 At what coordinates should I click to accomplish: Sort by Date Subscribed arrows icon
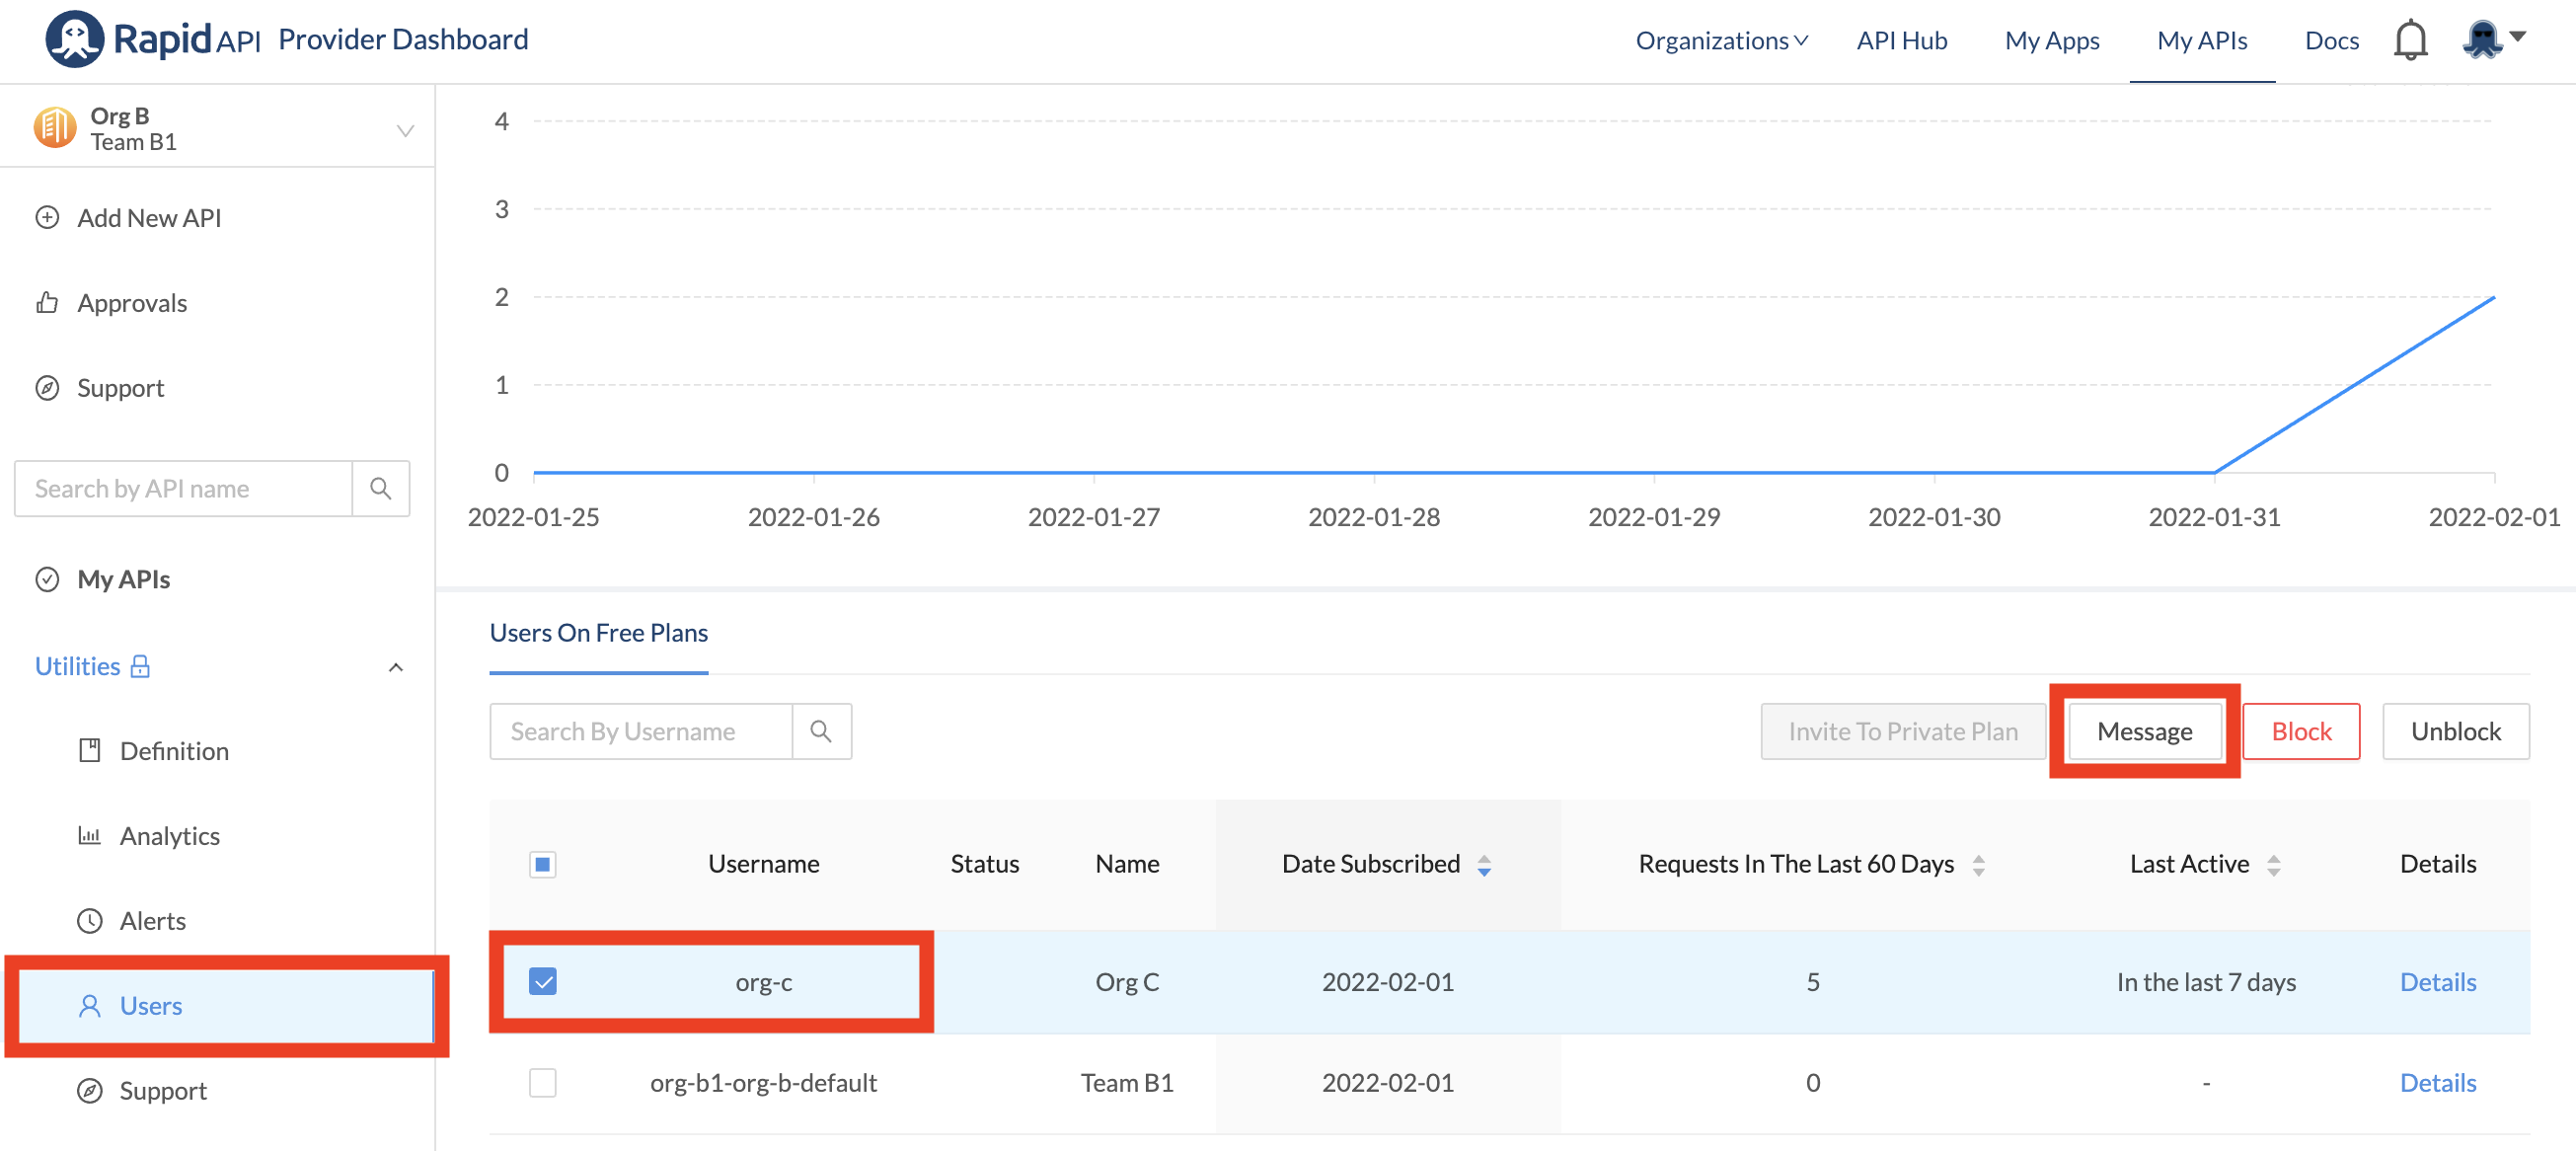1484,864
